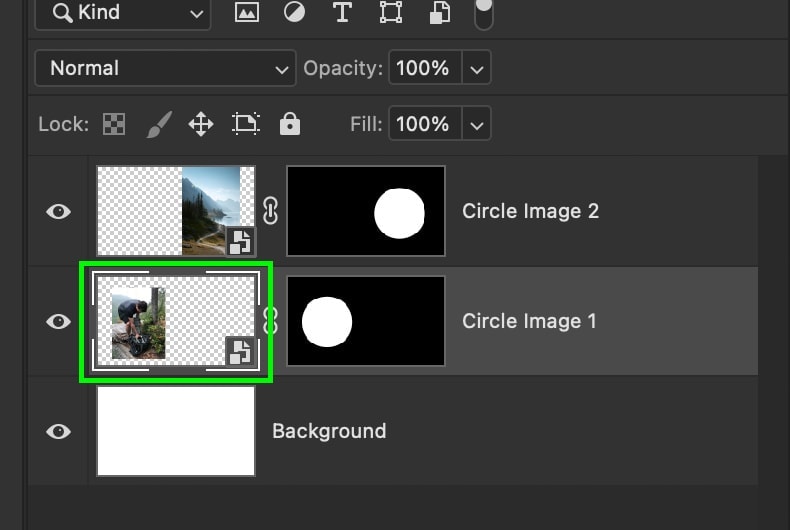
Task: Prevent auto-nesting in artboards lock icon
Action: click(245, 124)
